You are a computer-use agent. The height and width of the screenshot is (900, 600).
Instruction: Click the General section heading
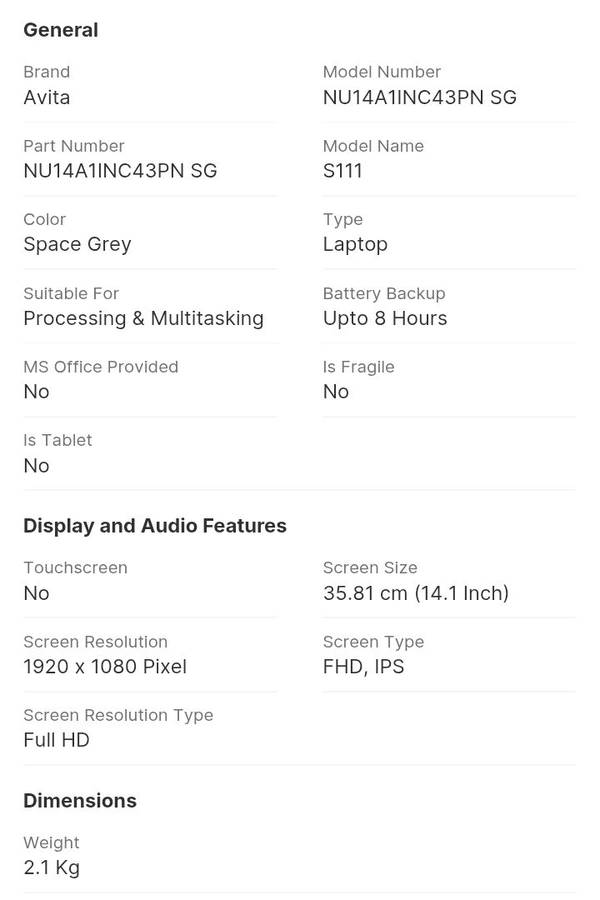(x=60, y=30)
